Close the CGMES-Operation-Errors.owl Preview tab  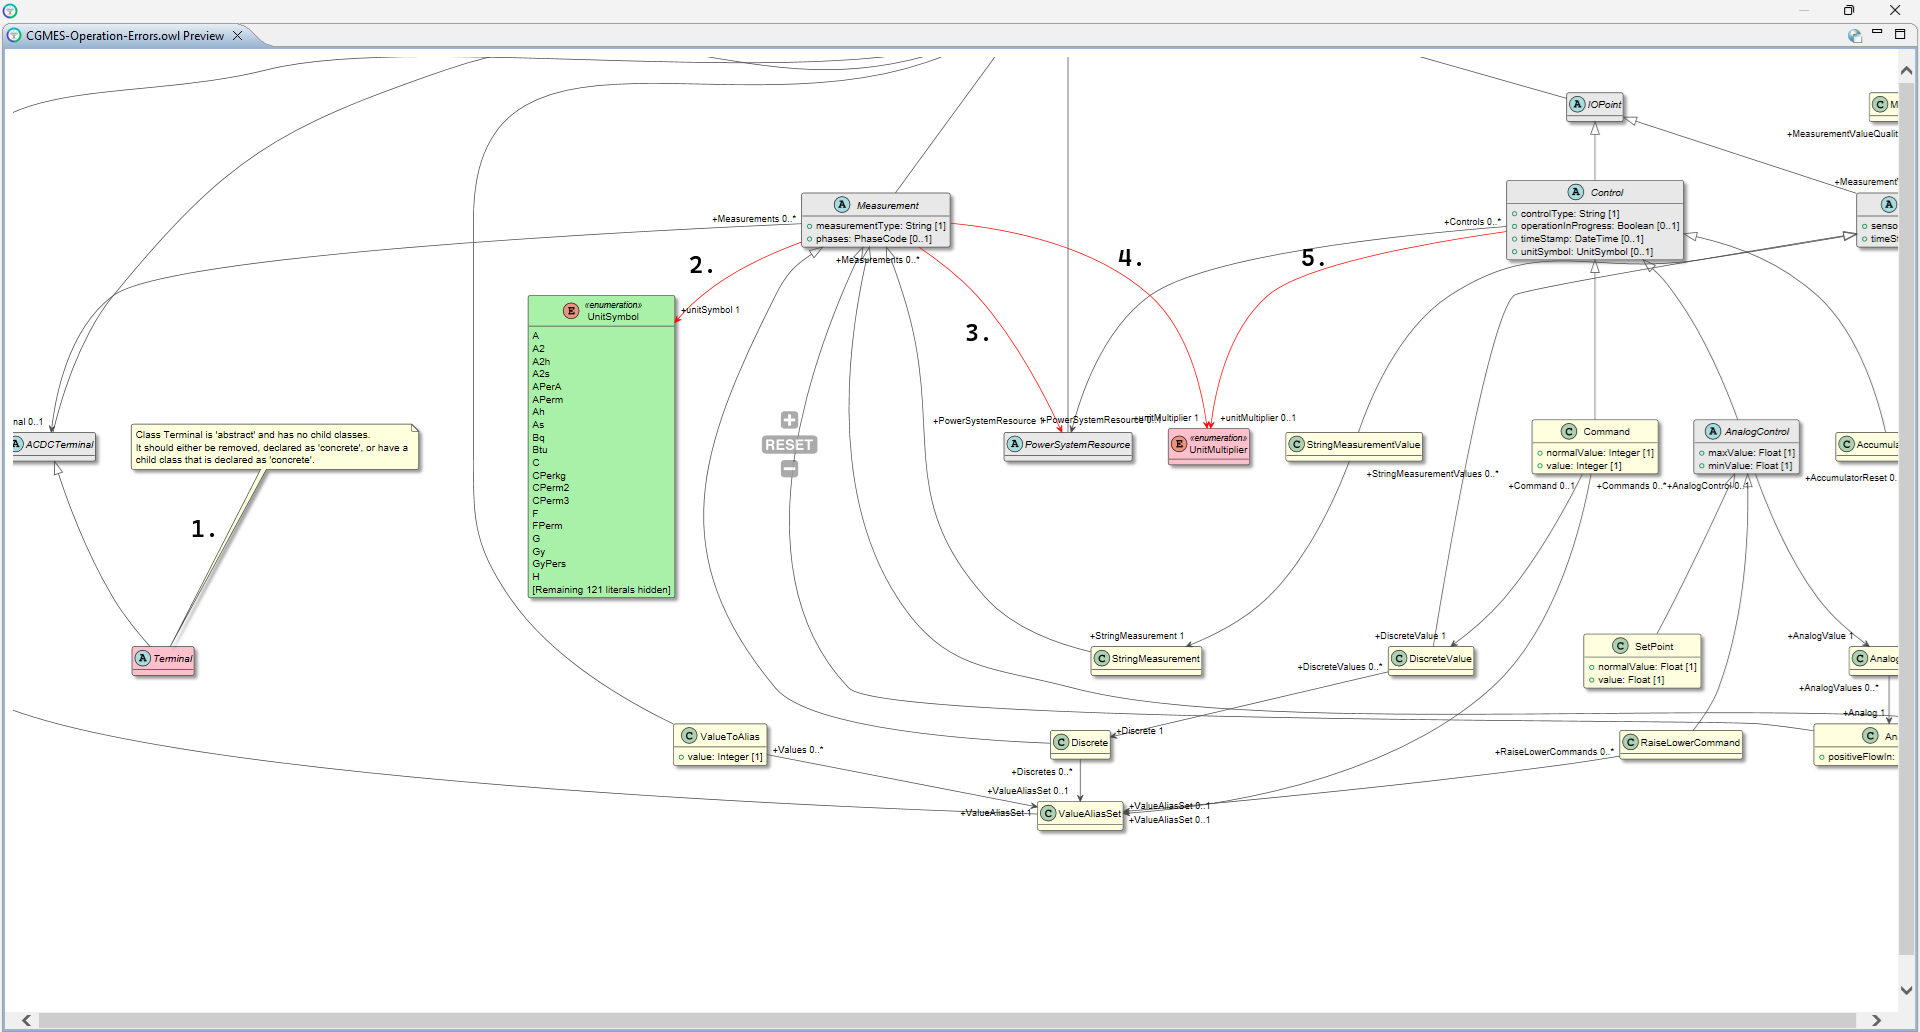tap(238, 35)
